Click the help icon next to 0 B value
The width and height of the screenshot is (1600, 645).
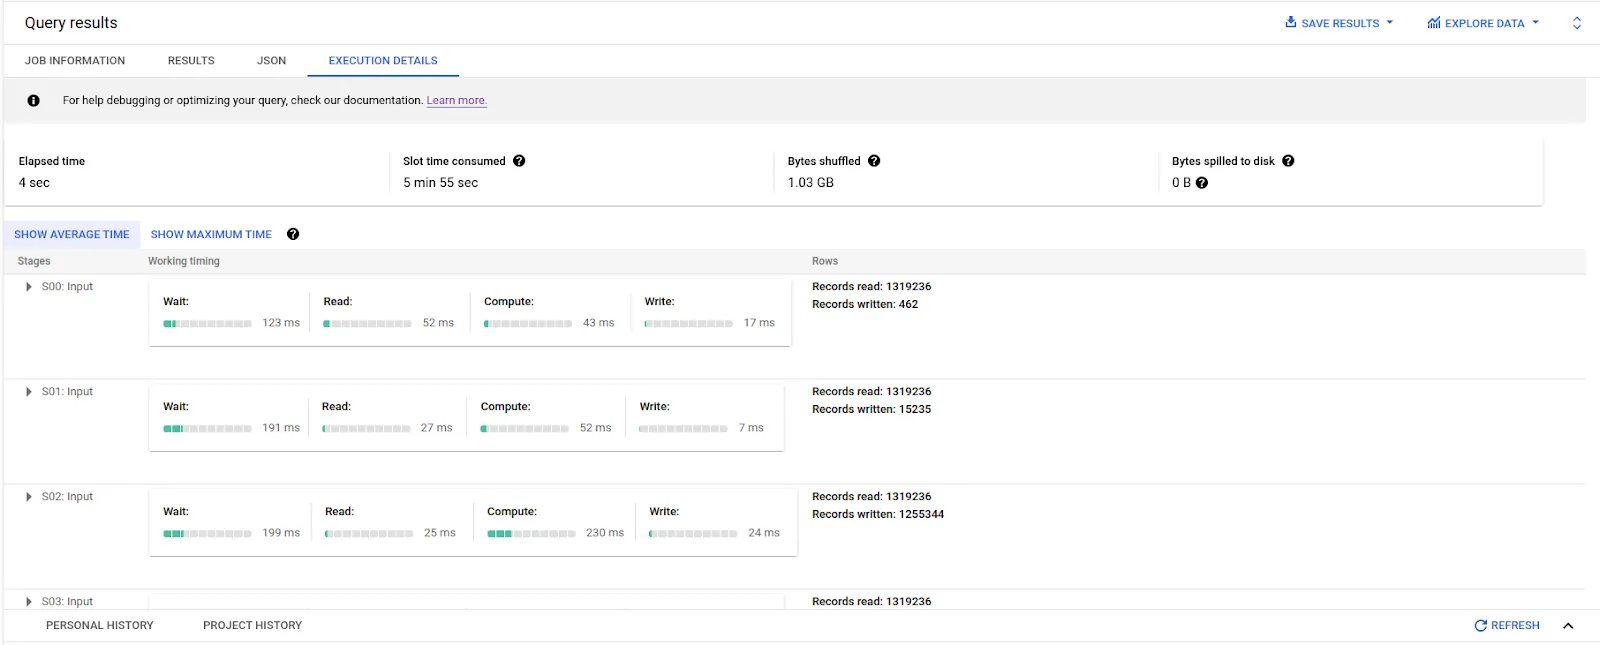point(1202,183)
